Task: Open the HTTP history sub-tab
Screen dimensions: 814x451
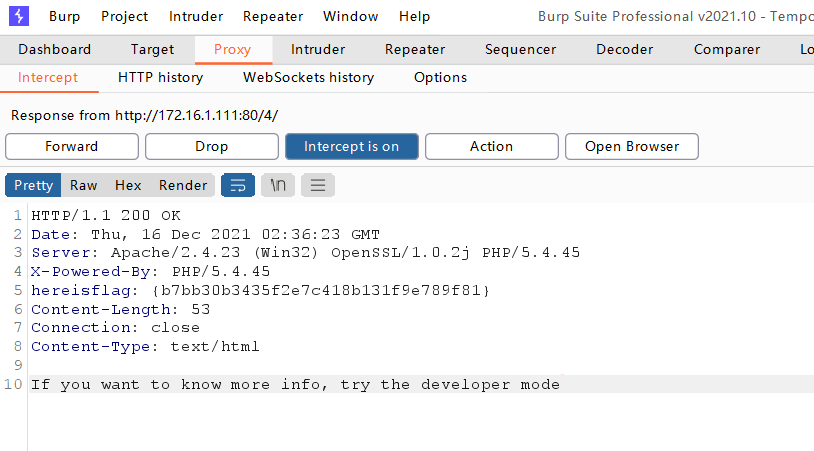Action: pos(160,77)
